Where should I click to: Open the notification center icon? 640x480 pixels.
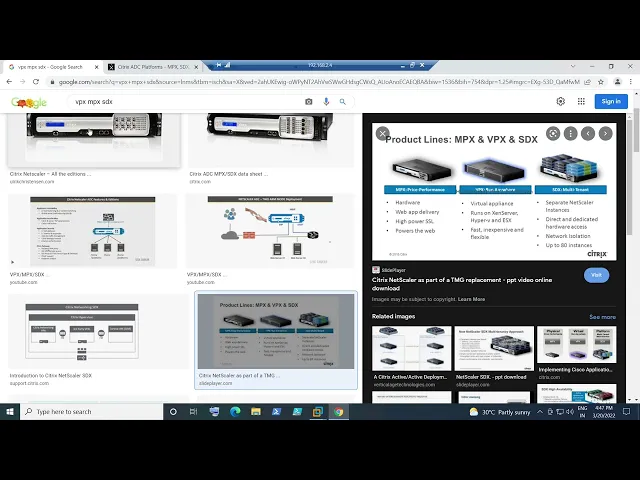(627, 412)
